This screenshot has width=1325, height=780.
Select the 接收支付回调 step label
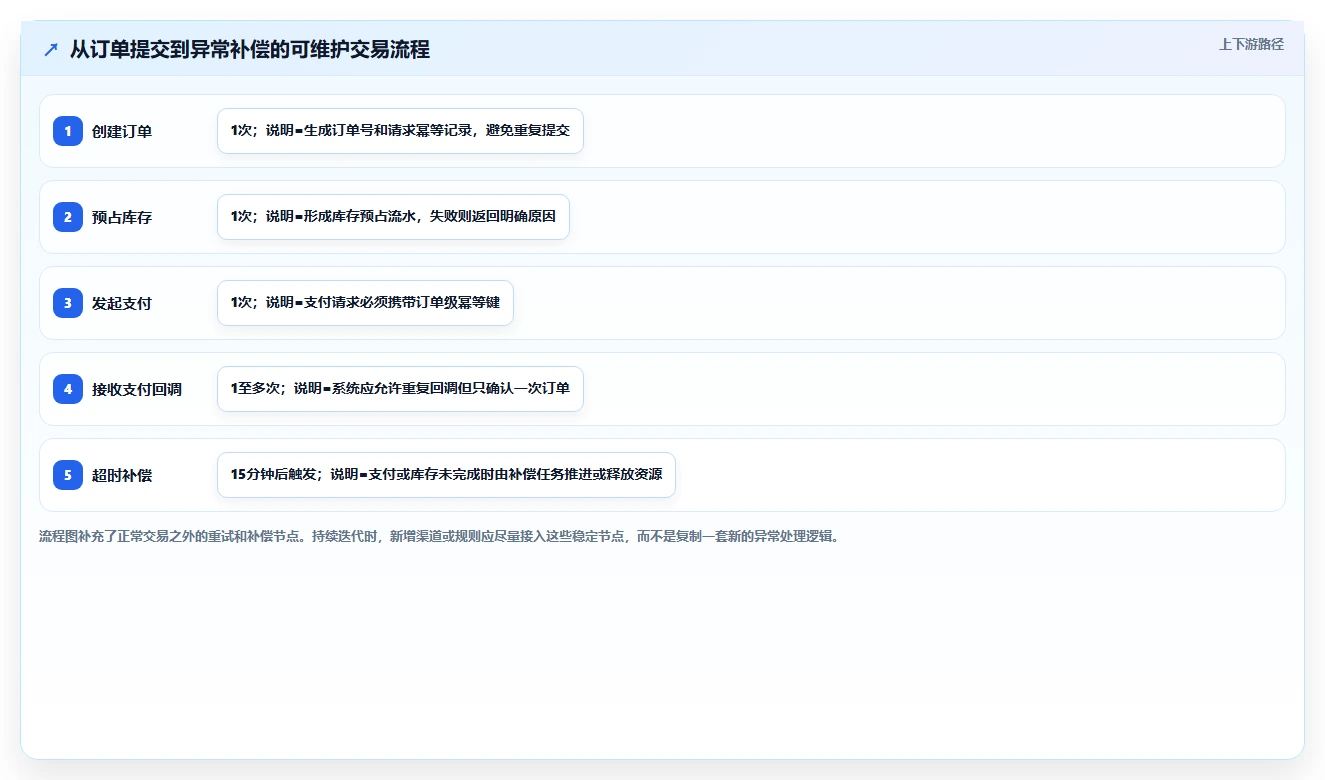pyautogui.click(x=137, y=389)
